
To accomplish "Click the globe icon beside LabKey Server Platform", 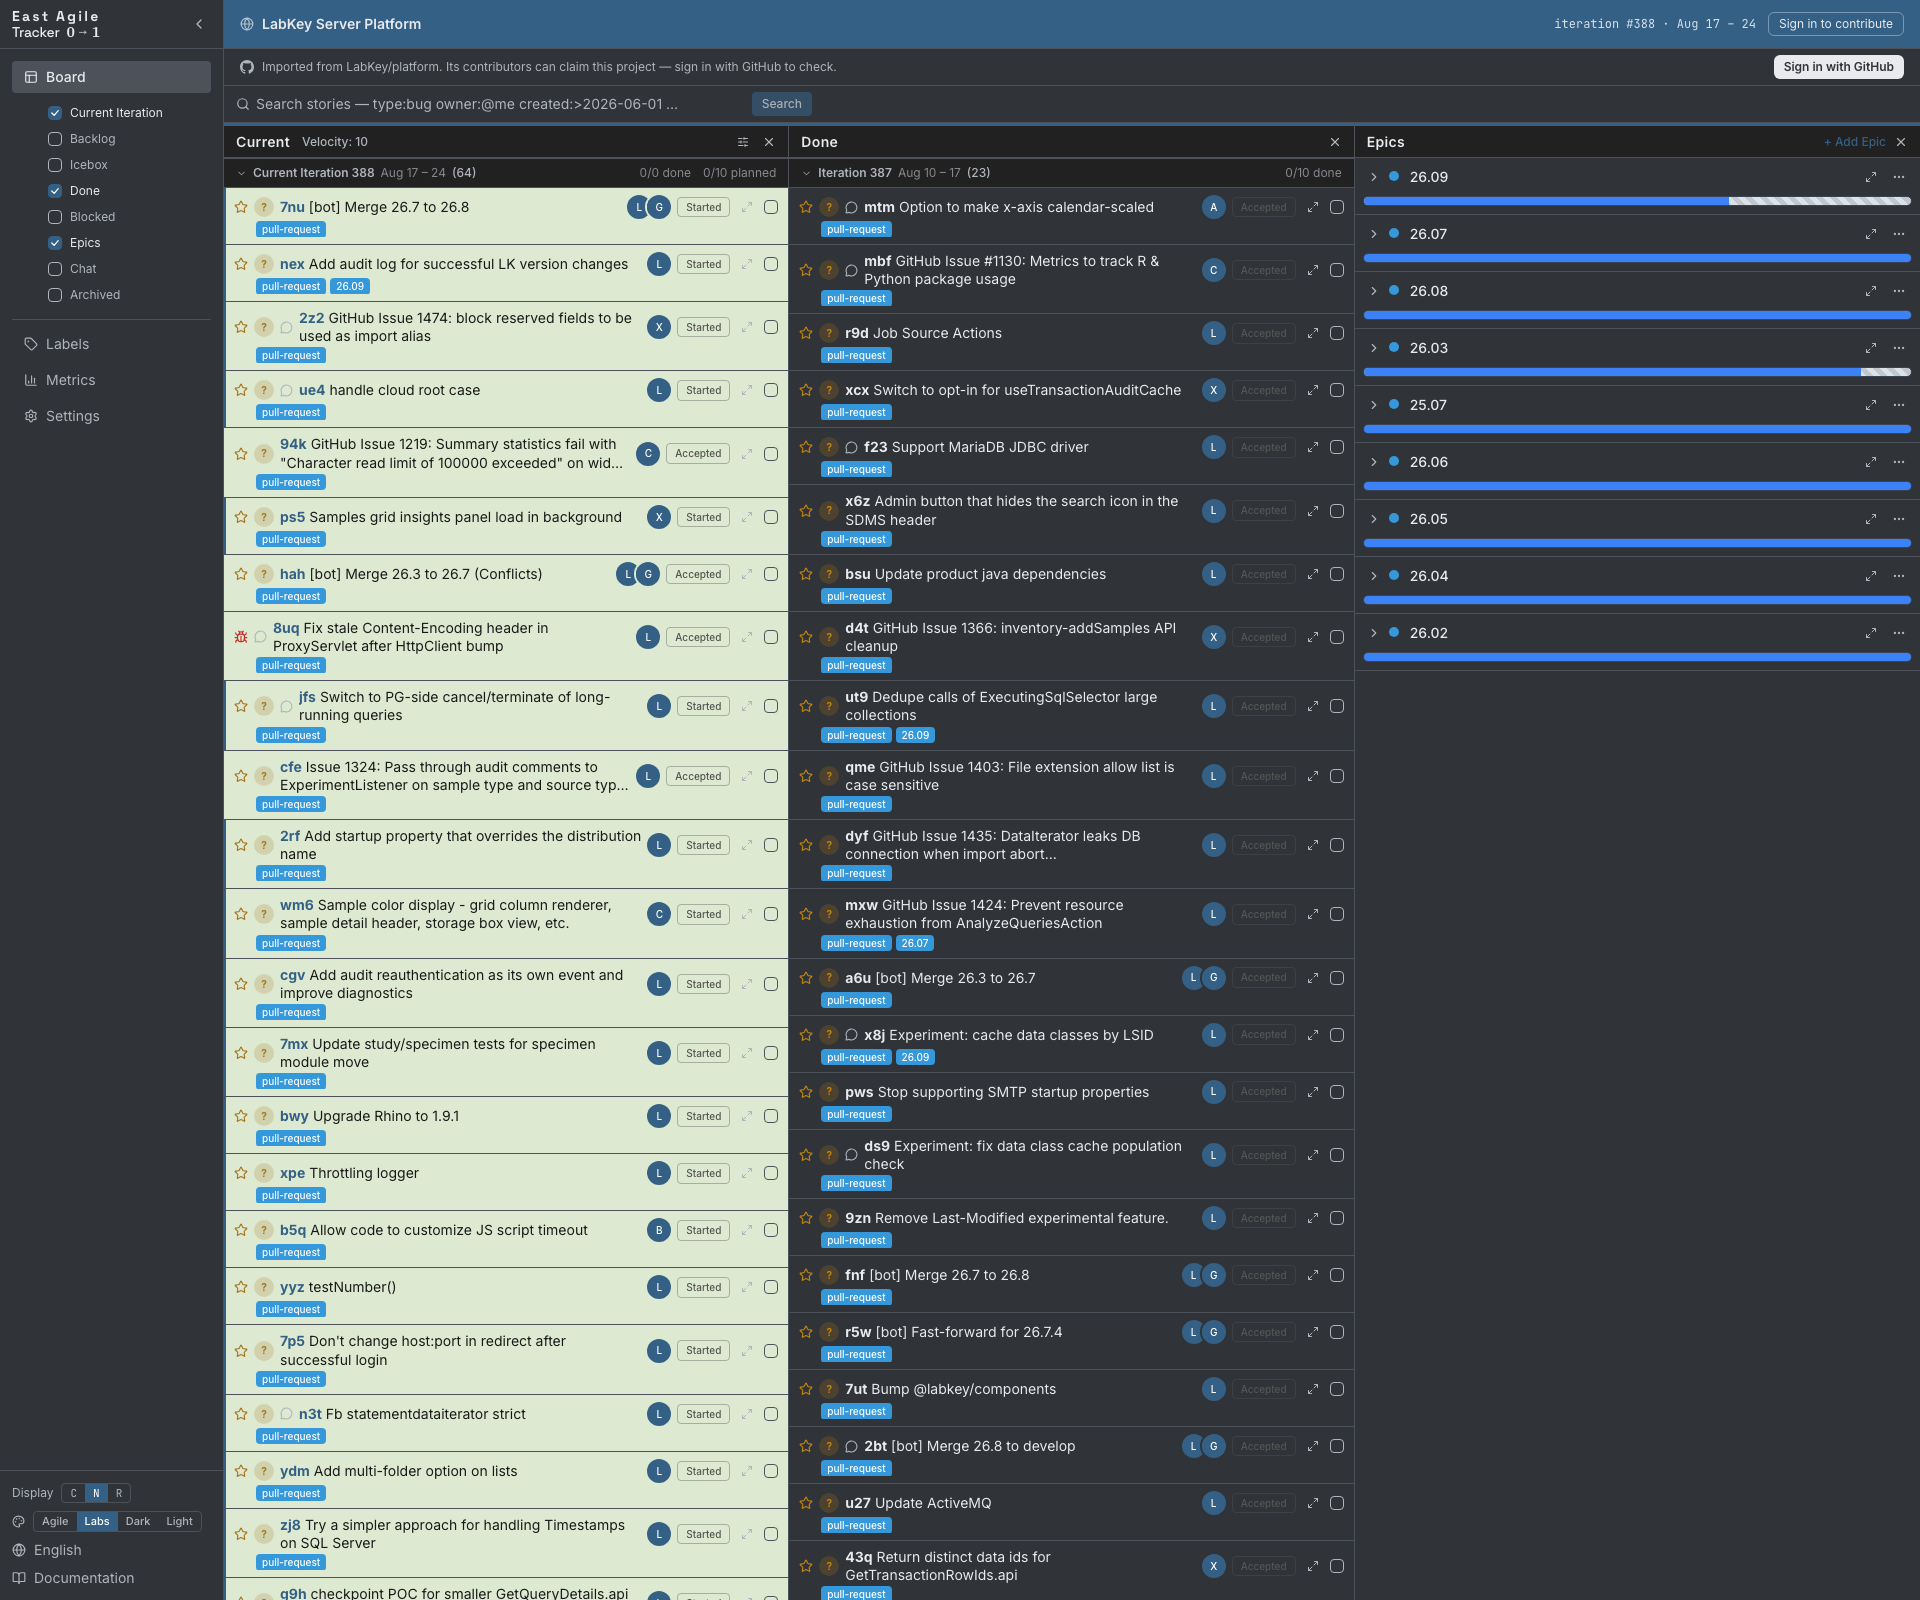I will point(247,24).
